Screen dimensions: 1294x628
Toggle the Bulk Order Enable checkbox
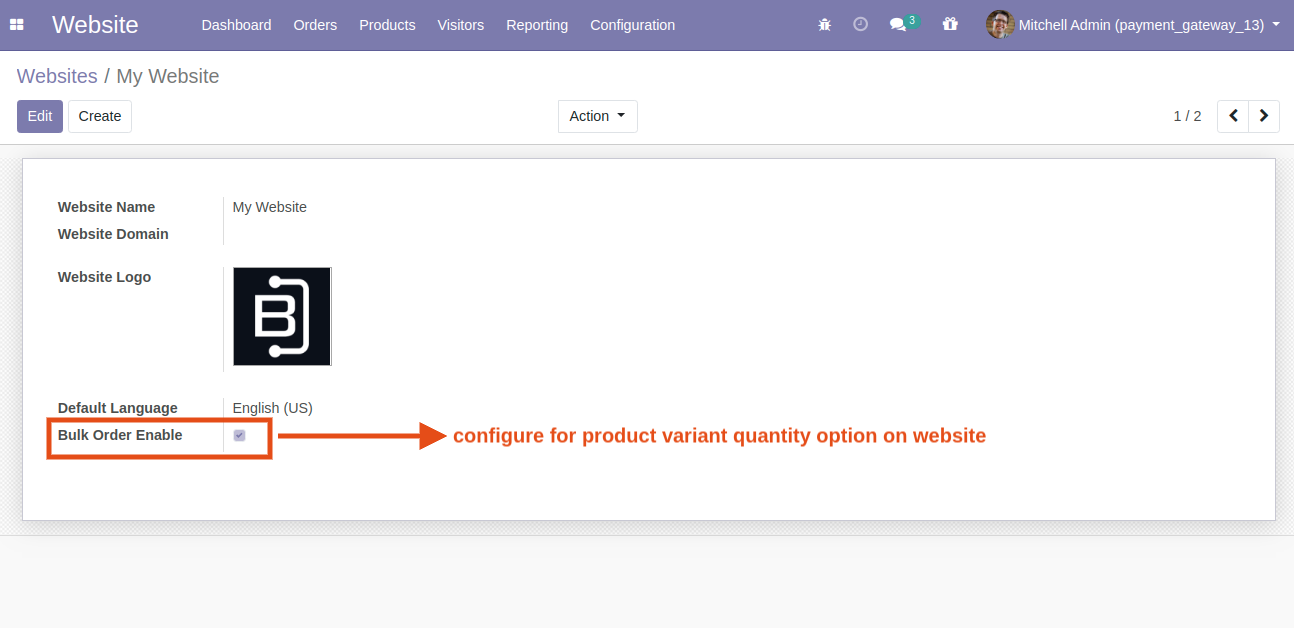(239, 435)
